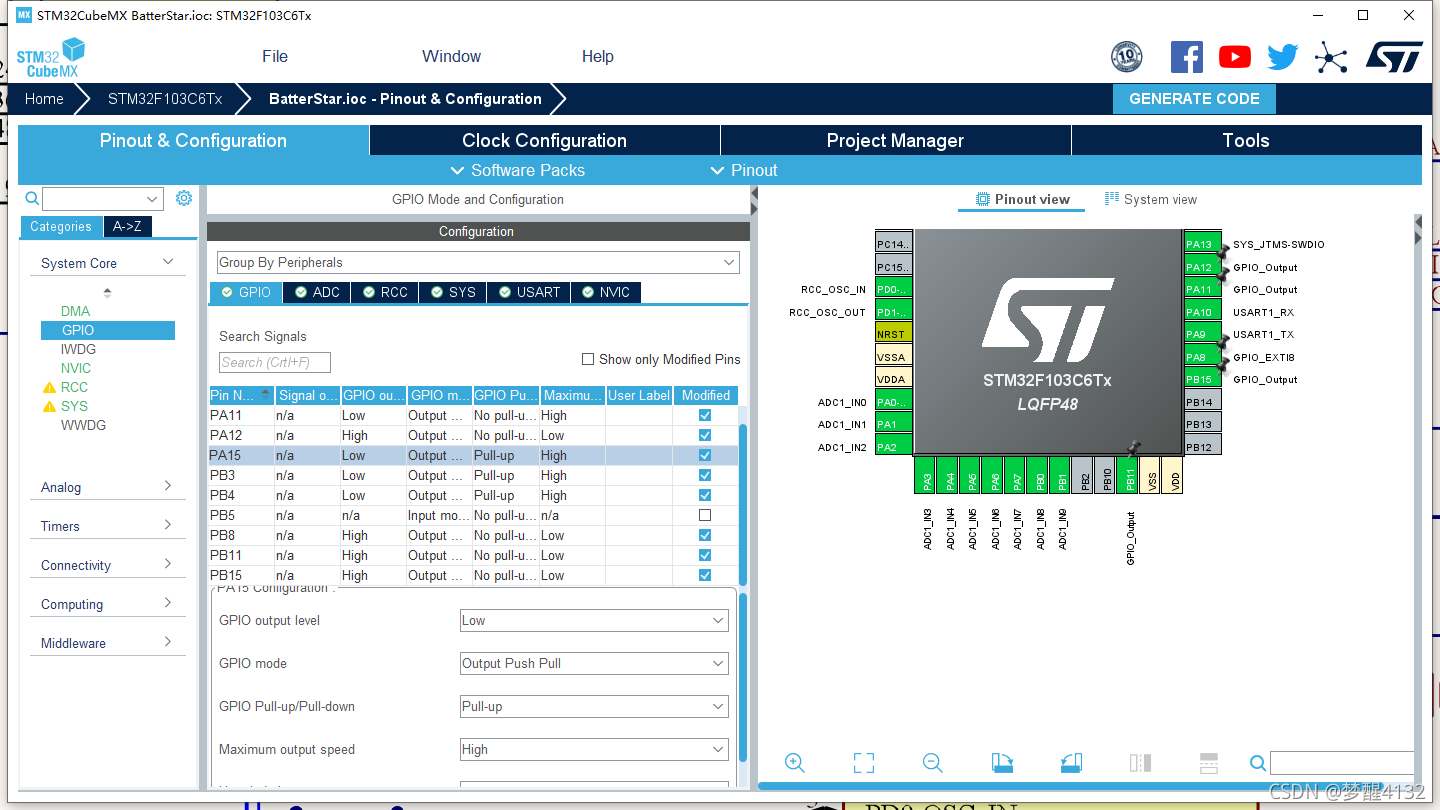Toggle the unchecked Modified checkbox for PB5

[705, 515]
